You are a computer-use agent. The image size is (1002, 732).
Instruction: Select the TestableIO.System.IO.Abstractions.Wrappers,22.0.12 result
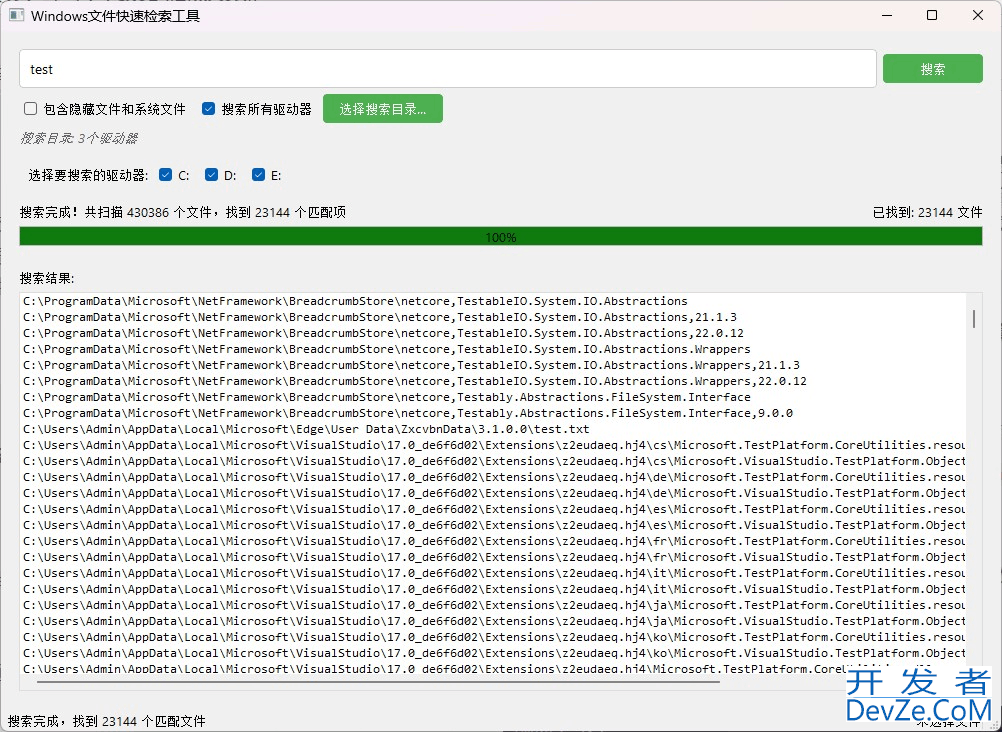(x=415, y=381)
